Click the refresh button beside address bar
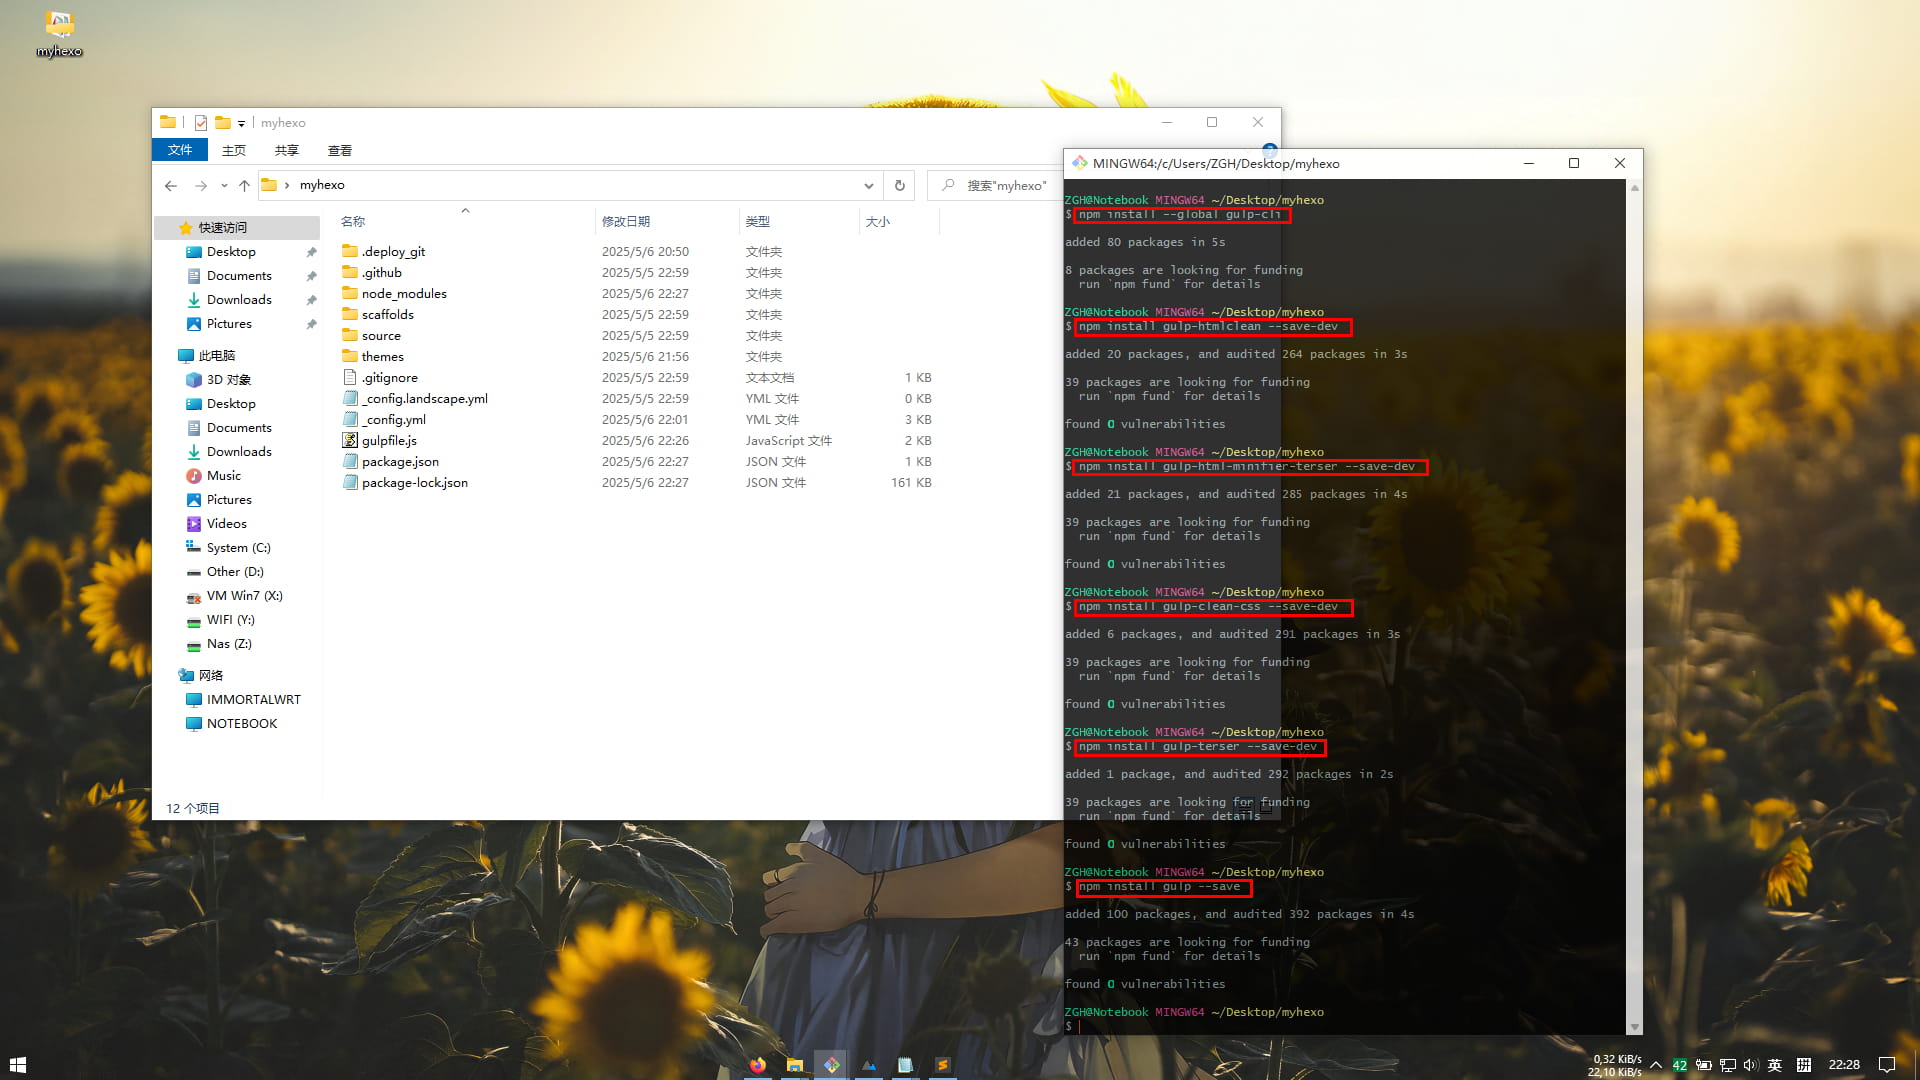 (899, 185)
